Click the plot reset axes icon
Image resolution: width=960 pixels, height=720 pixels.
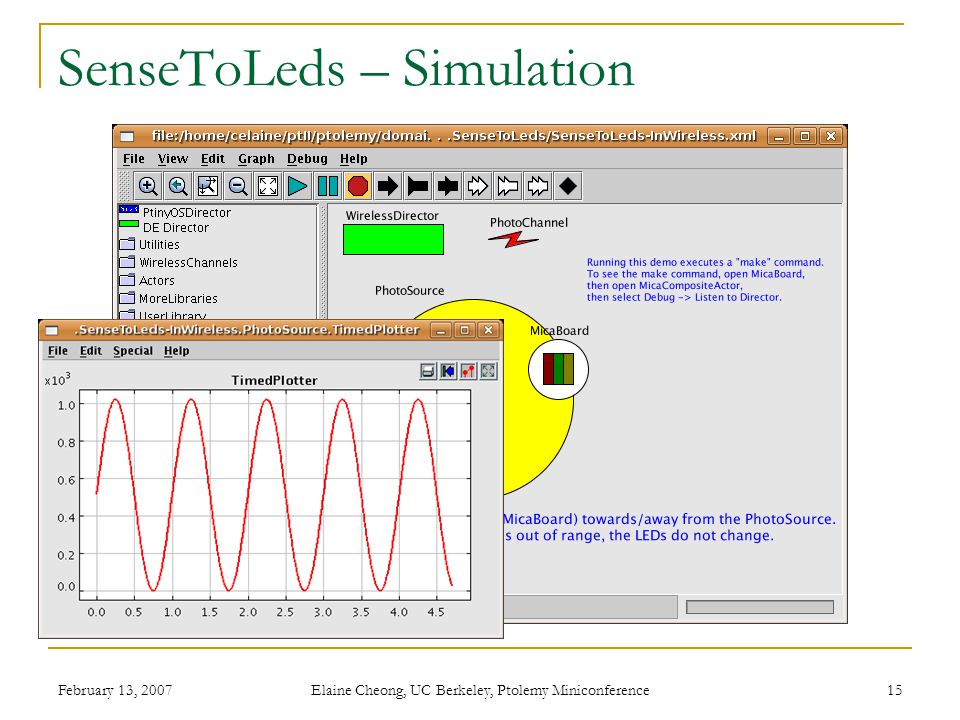pos(448,371)
